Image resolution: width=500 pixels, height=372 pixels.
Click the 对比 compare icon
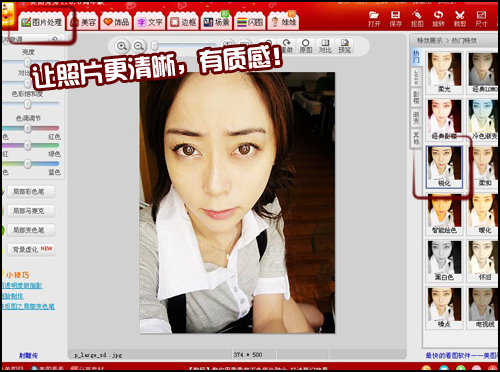325,46
